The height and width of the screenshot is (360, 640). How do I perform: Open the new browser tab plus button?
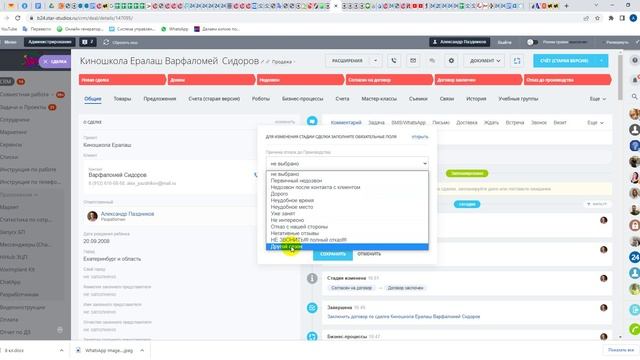(566, 6)
